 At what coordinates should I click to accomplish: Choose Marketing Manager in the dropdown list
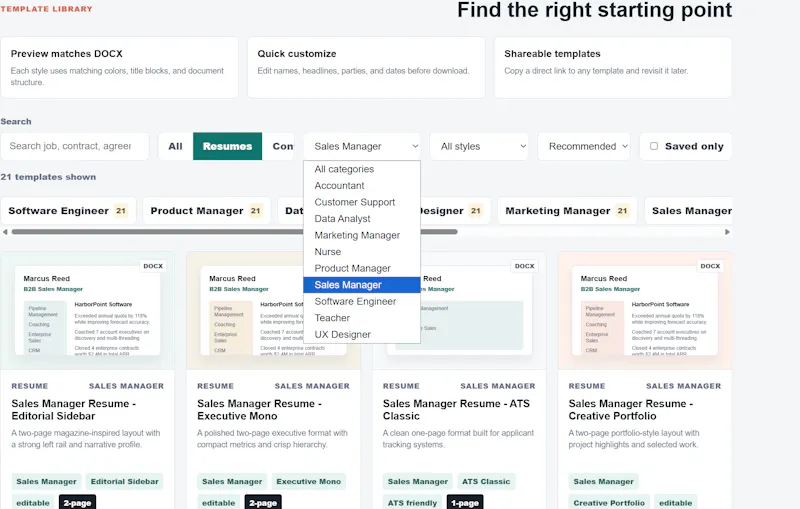pos(362,235)
